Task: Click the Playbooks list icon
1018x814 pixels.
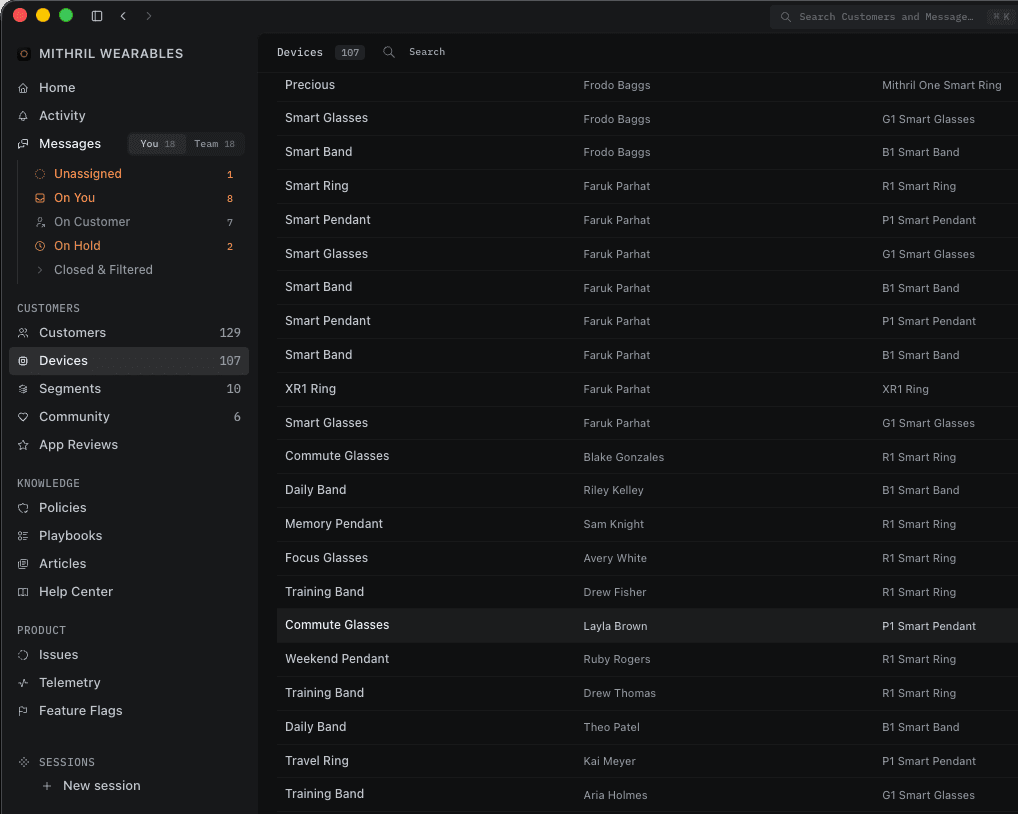Action: [23, 536]
